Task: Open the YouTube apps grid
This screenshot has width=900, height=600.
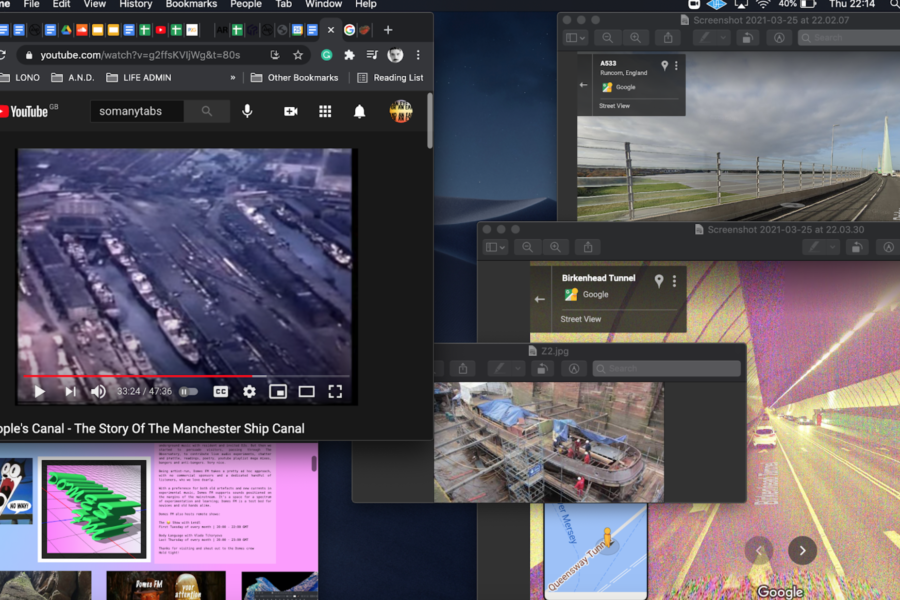Action: point(325,111)
